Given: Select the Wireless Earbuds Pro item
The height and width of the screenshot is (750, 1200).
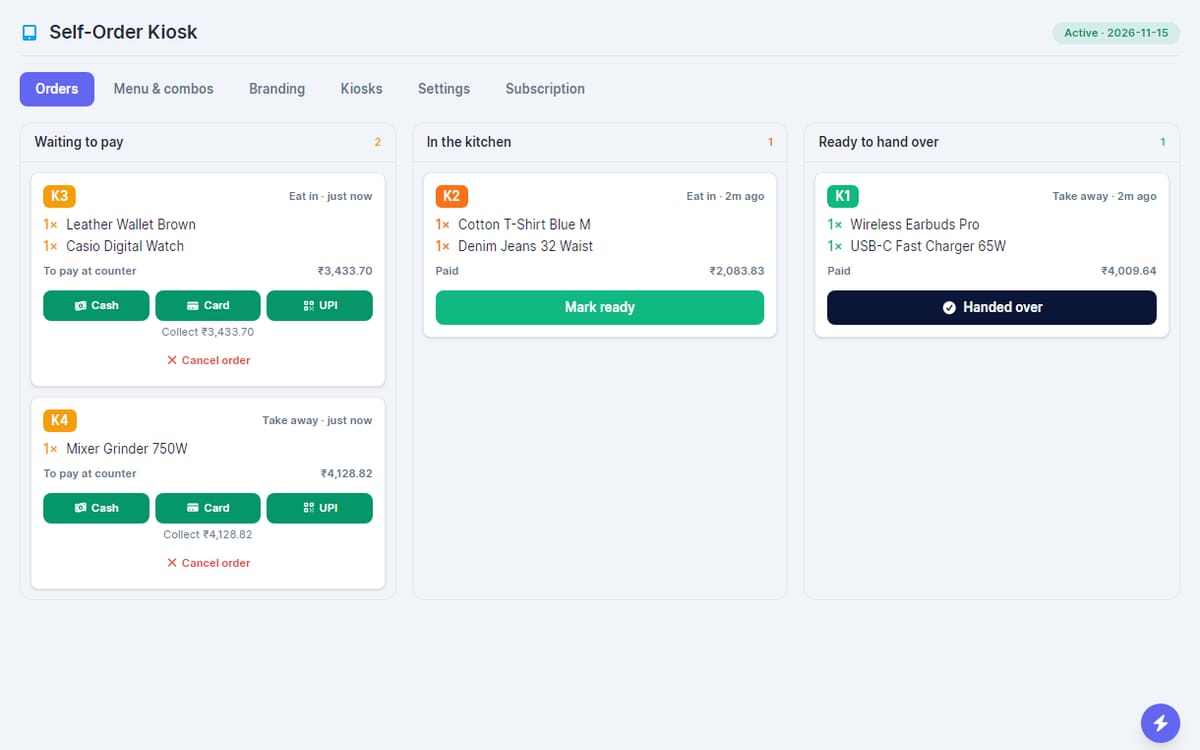Looking at the screenshot, I should (x=915, y=224).
